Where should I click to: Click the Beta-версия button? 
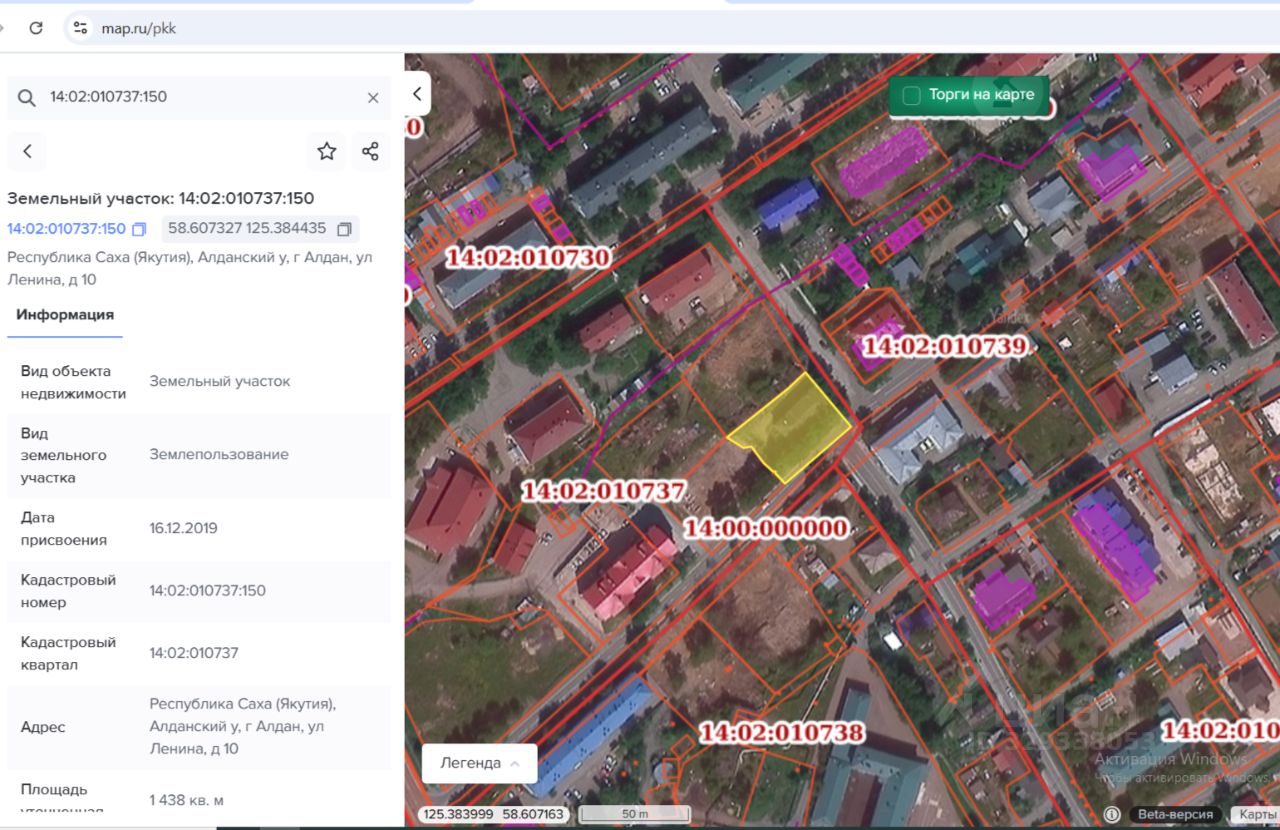coord(1176,814)
